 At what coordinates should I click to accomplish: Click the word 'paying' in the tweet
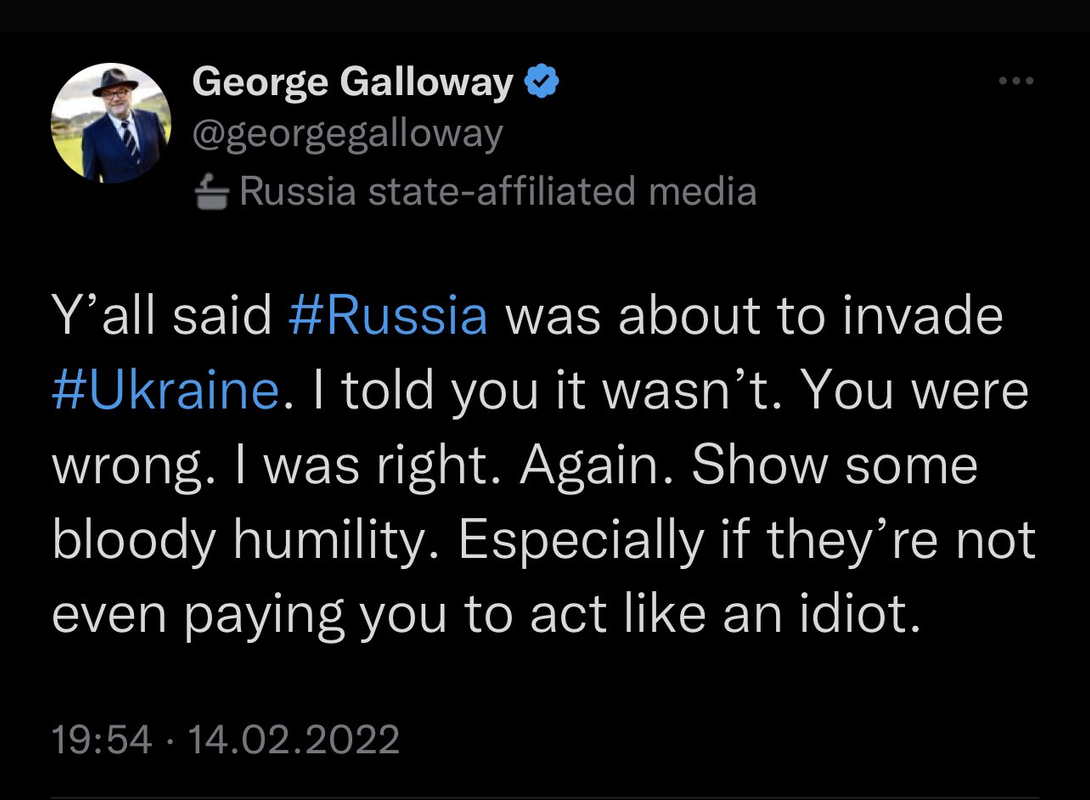tap(264, 615)
